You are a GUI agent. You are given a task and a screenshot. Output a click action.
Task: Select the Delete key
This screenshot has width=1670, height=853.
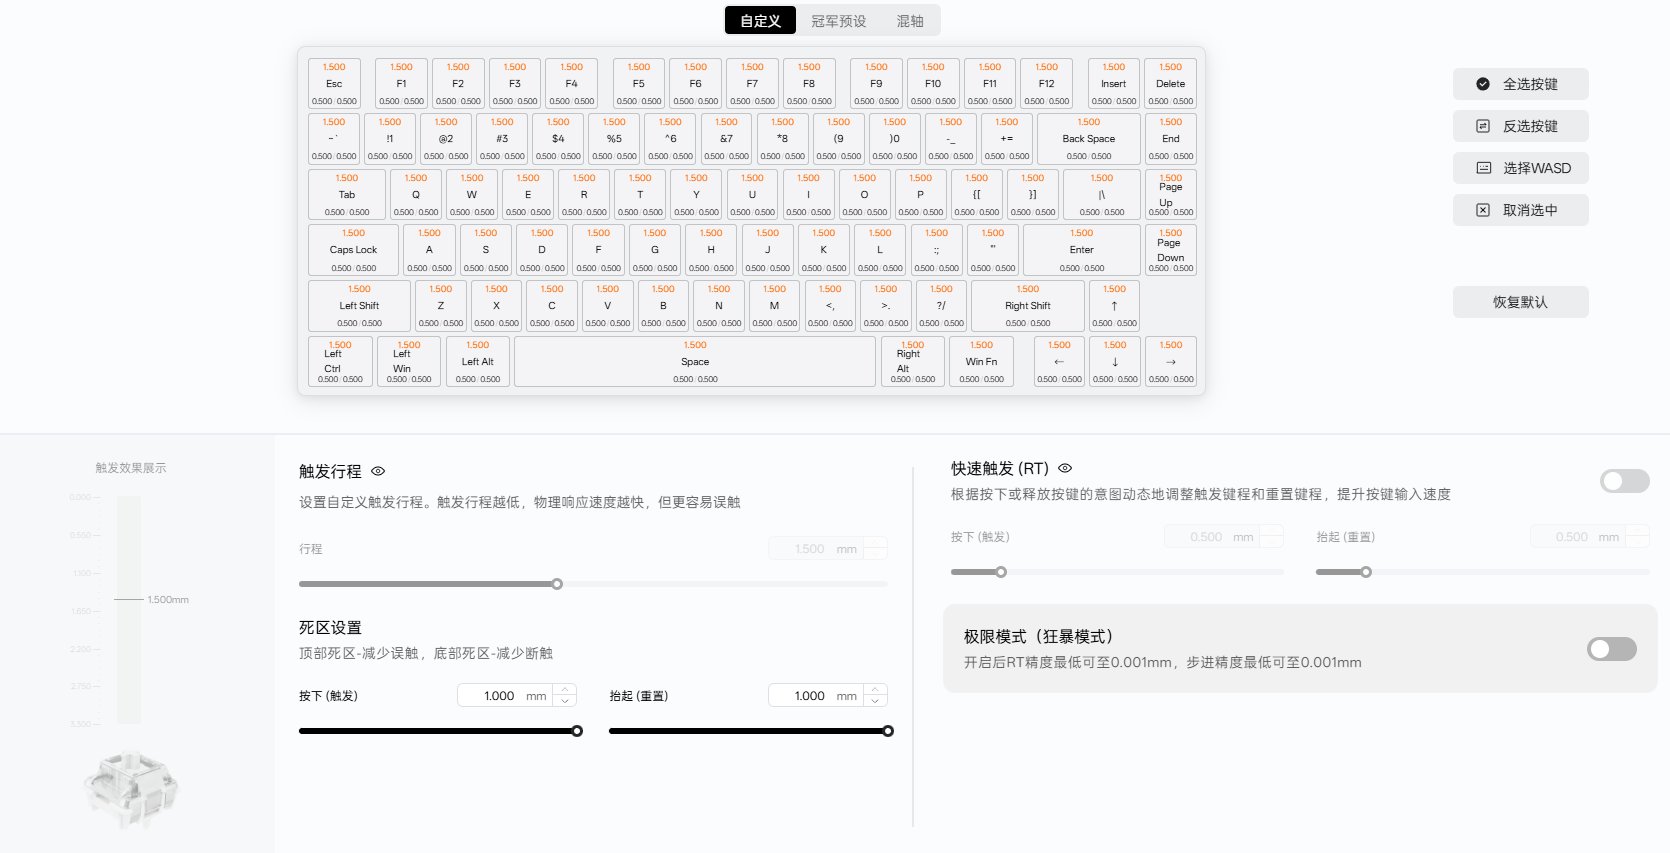tap(1170, 84)
